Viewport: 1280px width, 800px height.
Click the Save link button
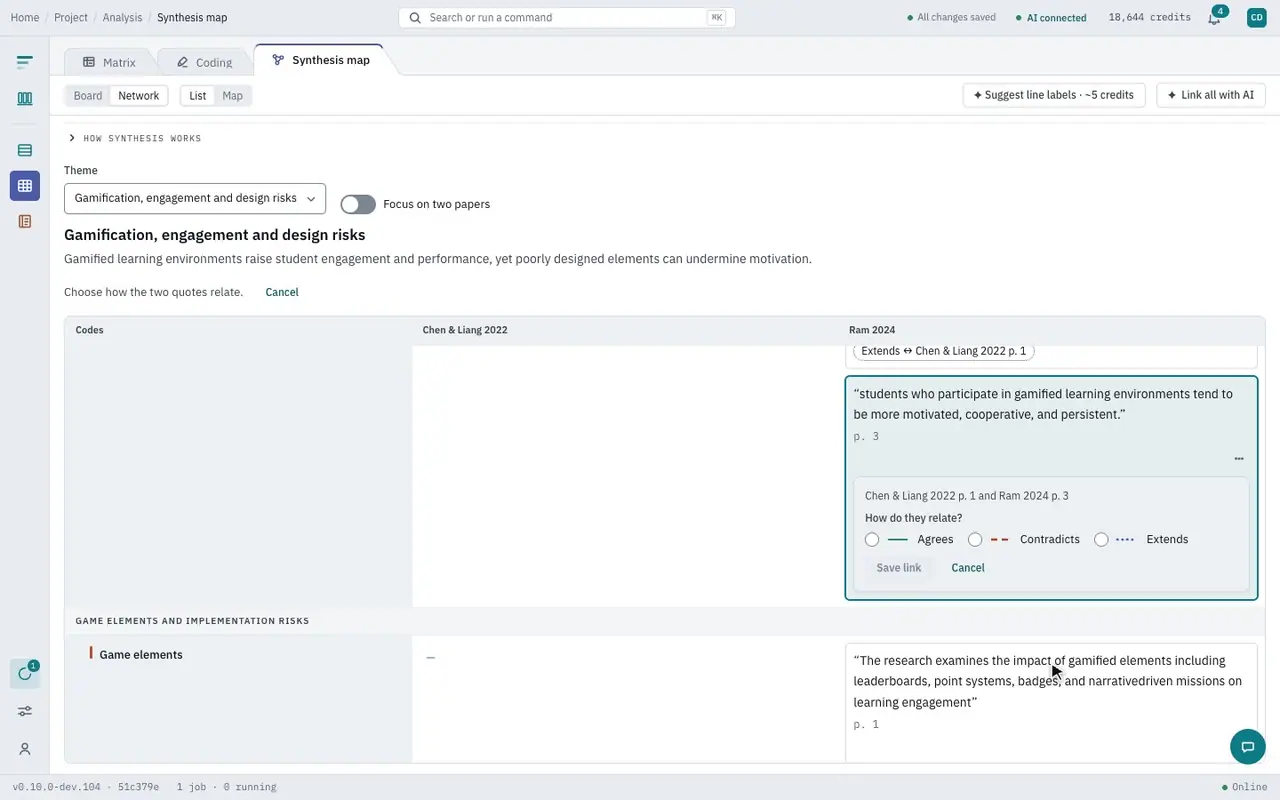pyautogui.click(x=899, y=568)
